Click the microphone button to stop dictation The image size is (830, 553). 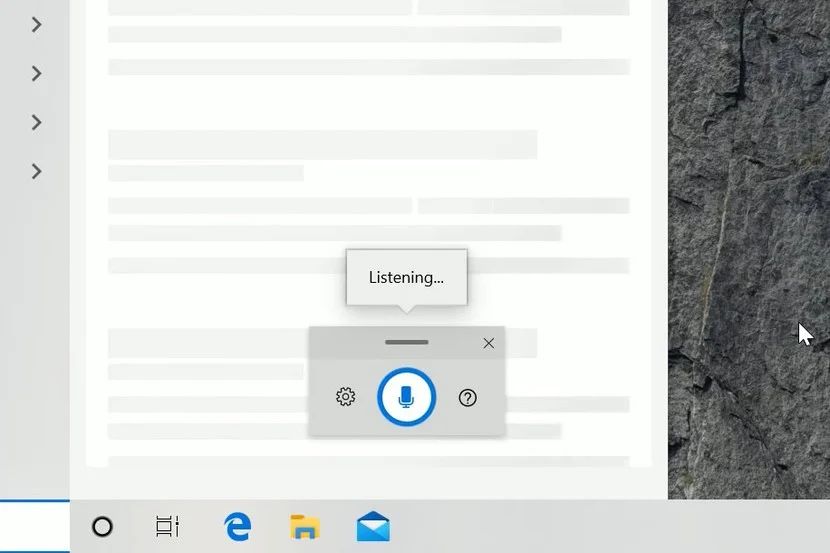point(407,397)
